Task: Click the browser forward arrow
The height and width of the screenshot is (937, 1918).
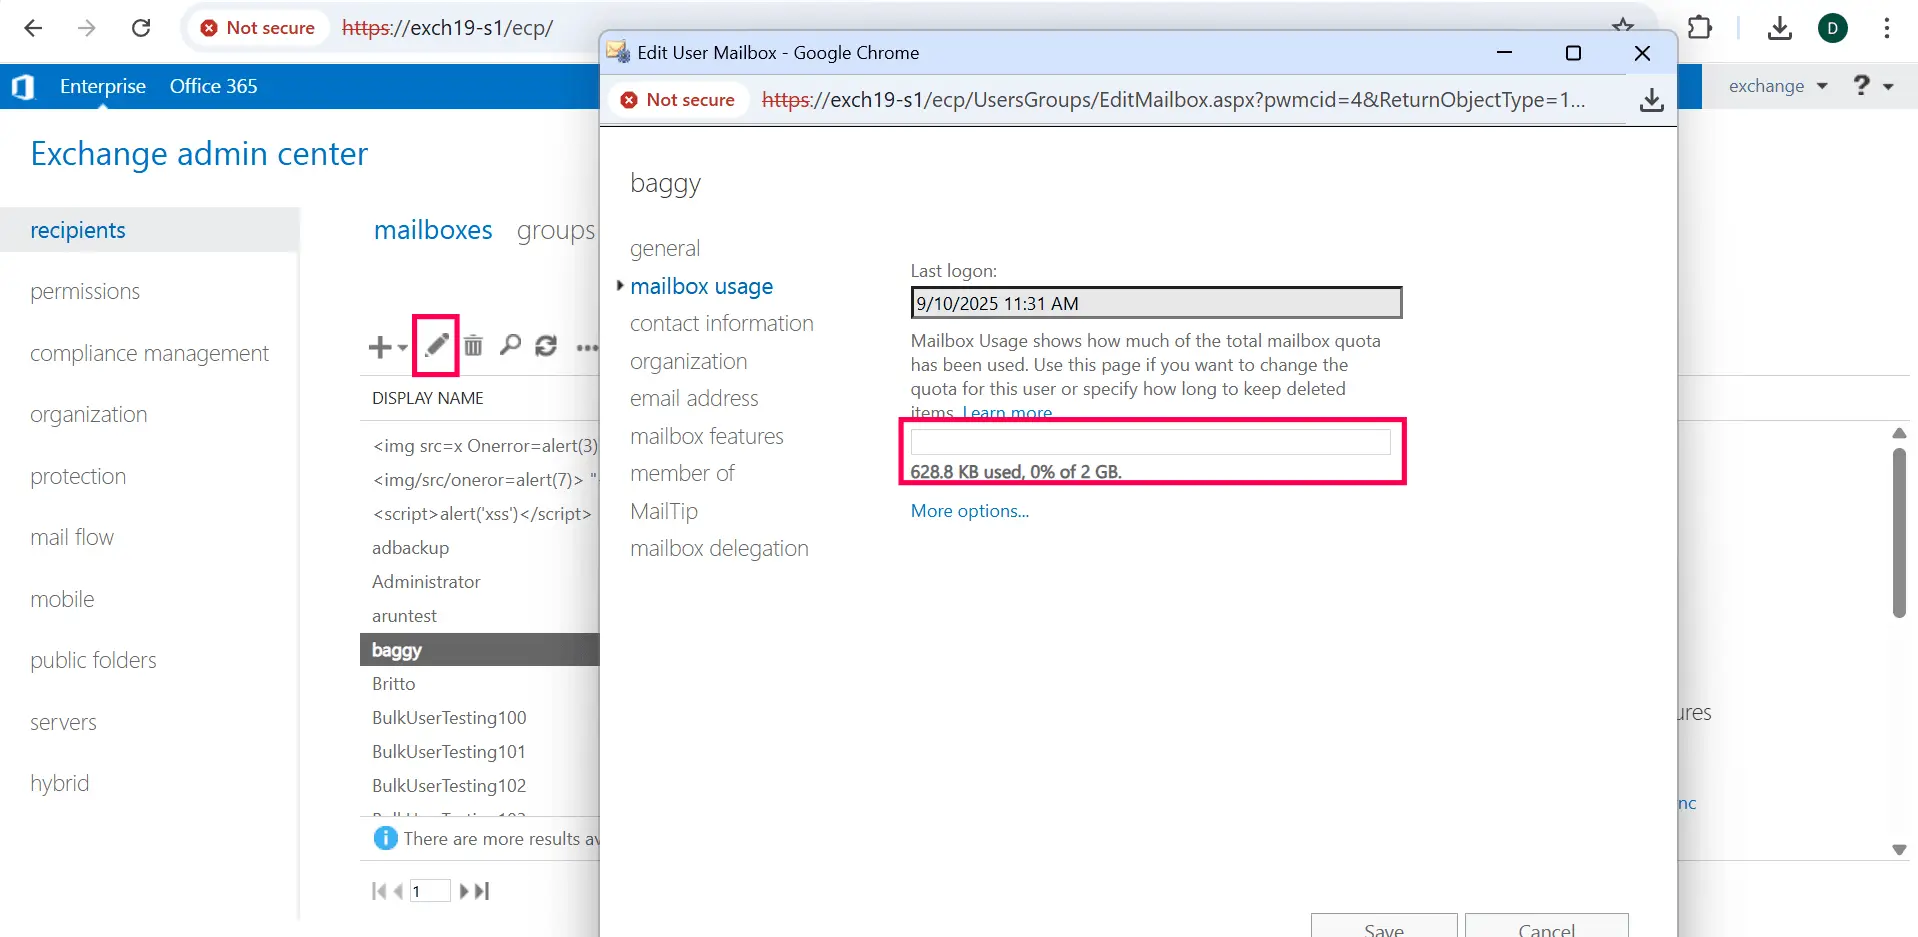Action: coord(87,28)
